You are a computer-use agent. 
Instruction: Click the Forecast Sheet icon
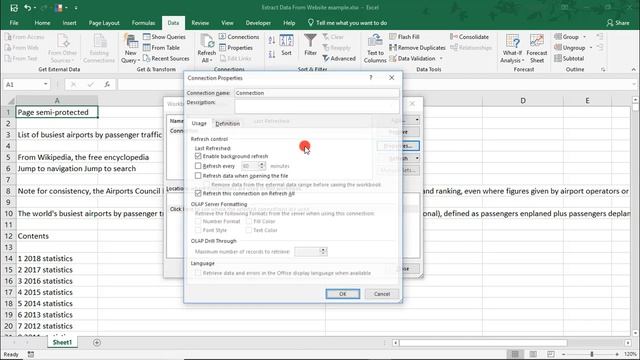click(x=537, y=49)
